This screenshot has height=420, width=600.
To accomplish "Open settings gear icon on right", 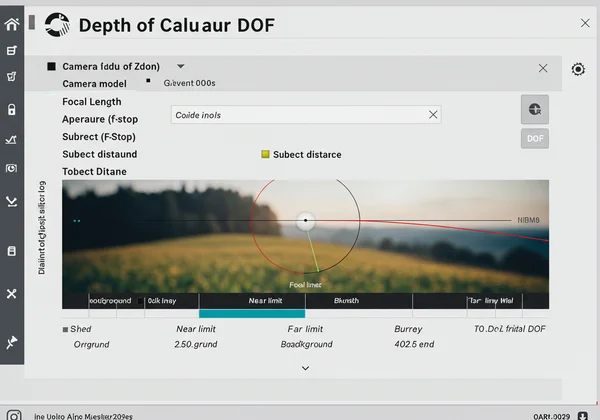I will 578,69.
